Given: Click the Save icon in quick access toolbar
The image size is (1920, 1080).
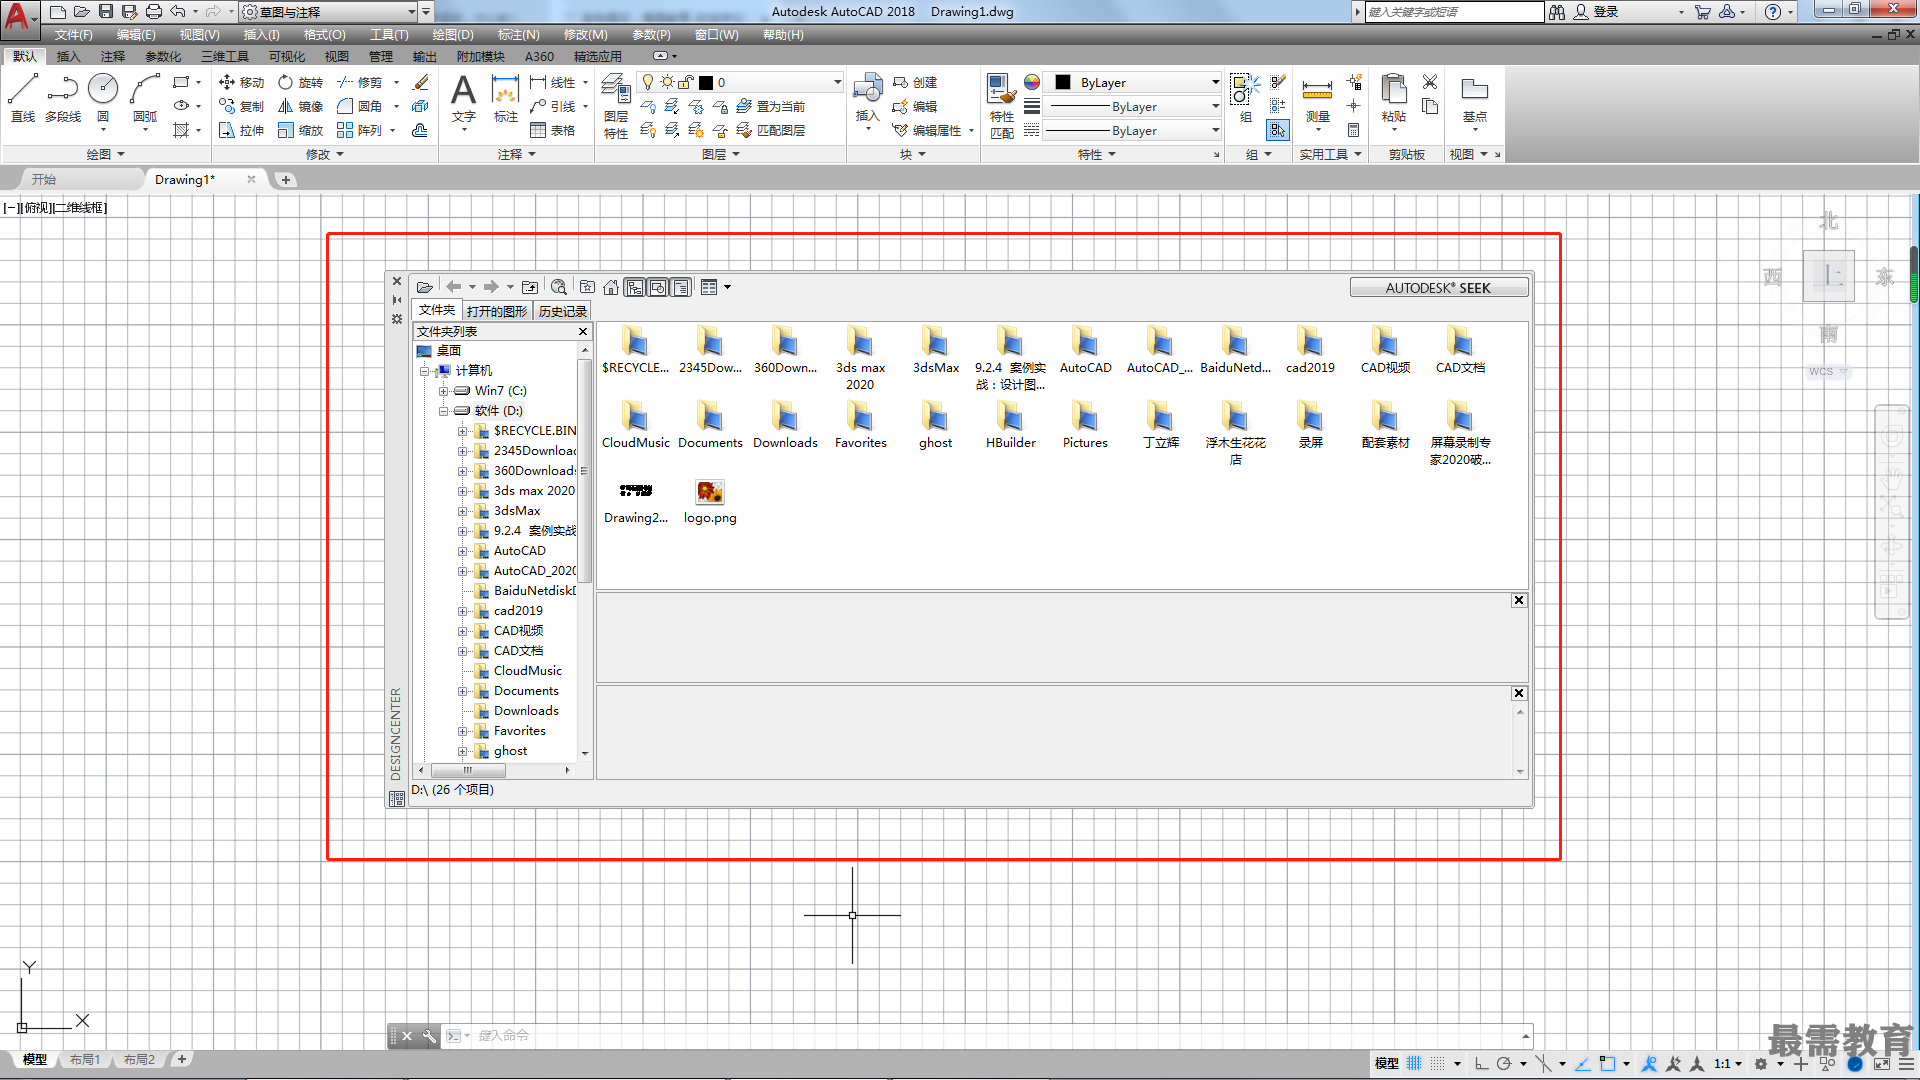Looking at the screenshot, I should click(x=105, y=11).
